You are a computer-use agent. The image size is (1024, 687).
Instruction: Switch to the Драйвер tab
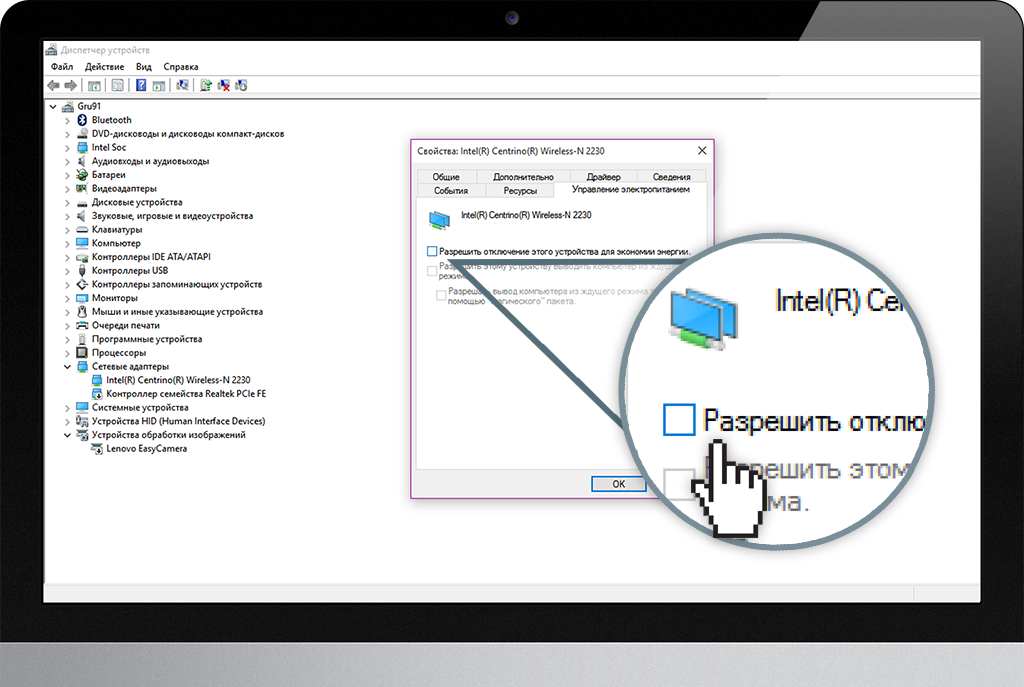point(603,177)
